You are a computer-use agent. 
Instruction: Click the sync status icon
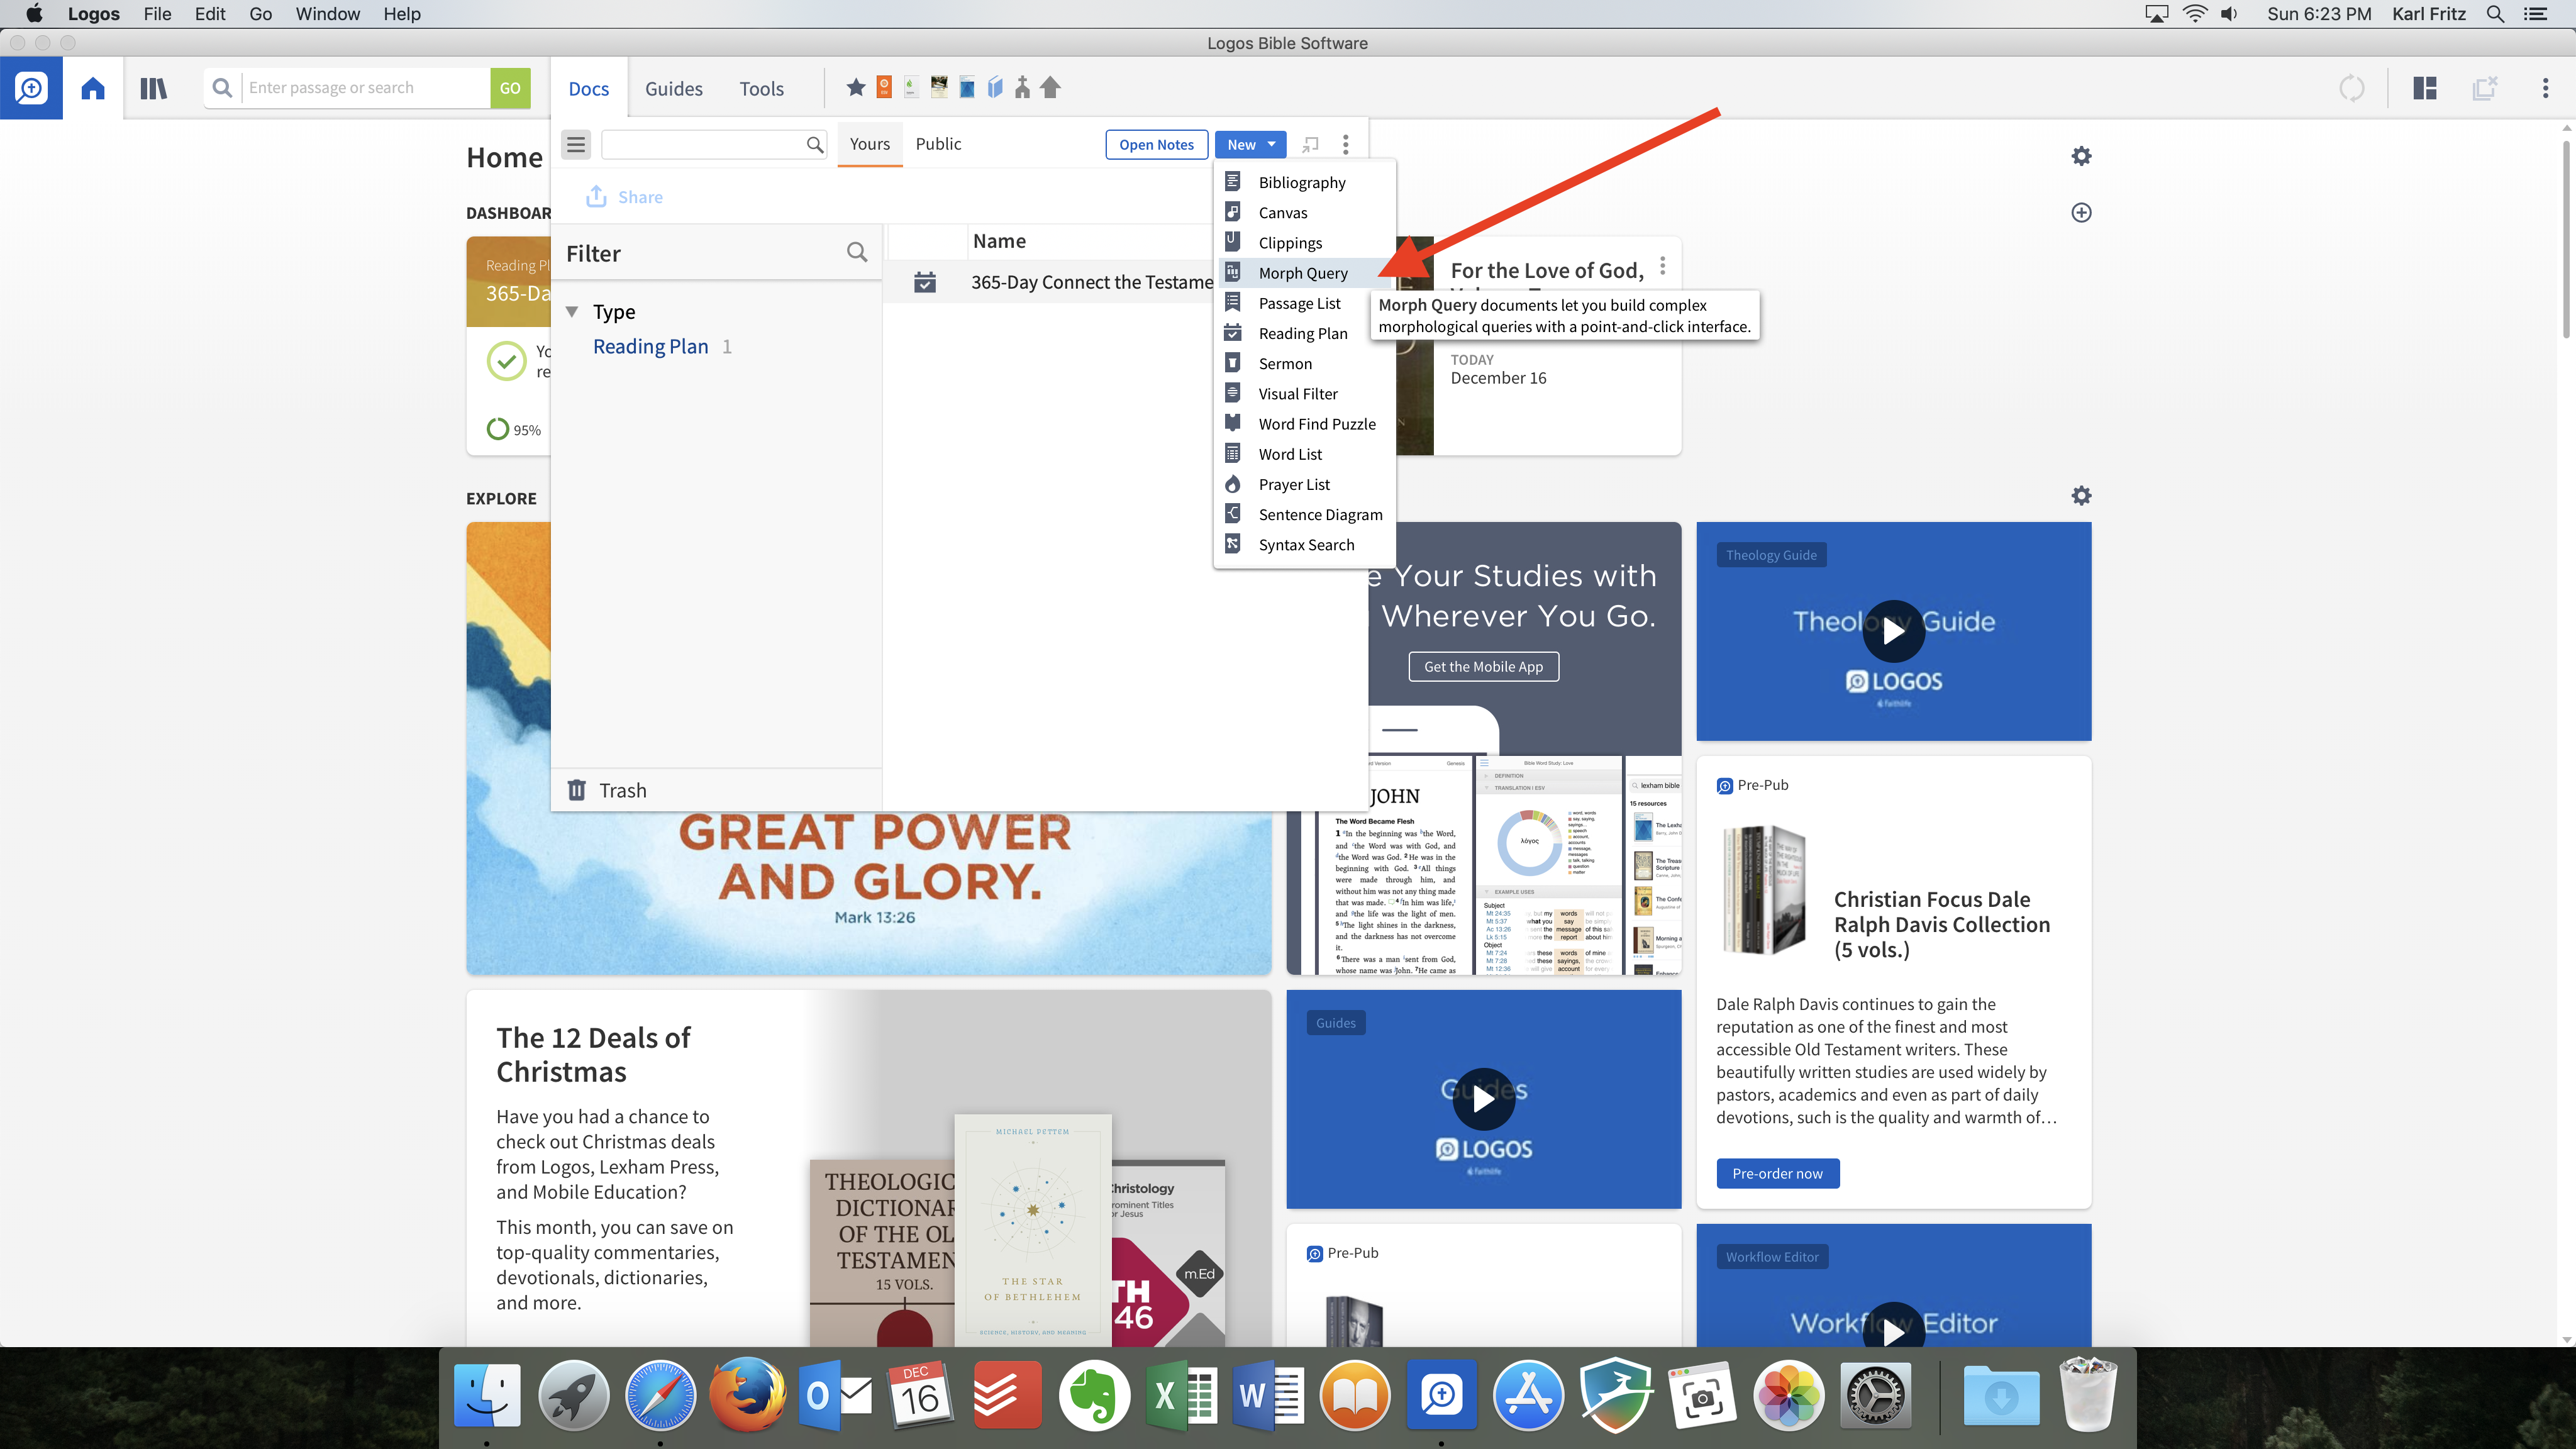coord(2352,88)
